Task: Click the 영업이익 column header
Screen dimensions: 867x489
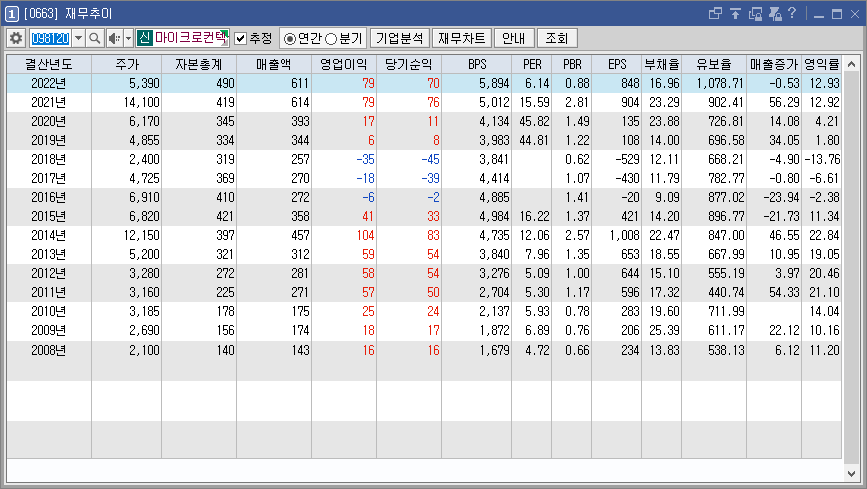Action: (344, 64)
